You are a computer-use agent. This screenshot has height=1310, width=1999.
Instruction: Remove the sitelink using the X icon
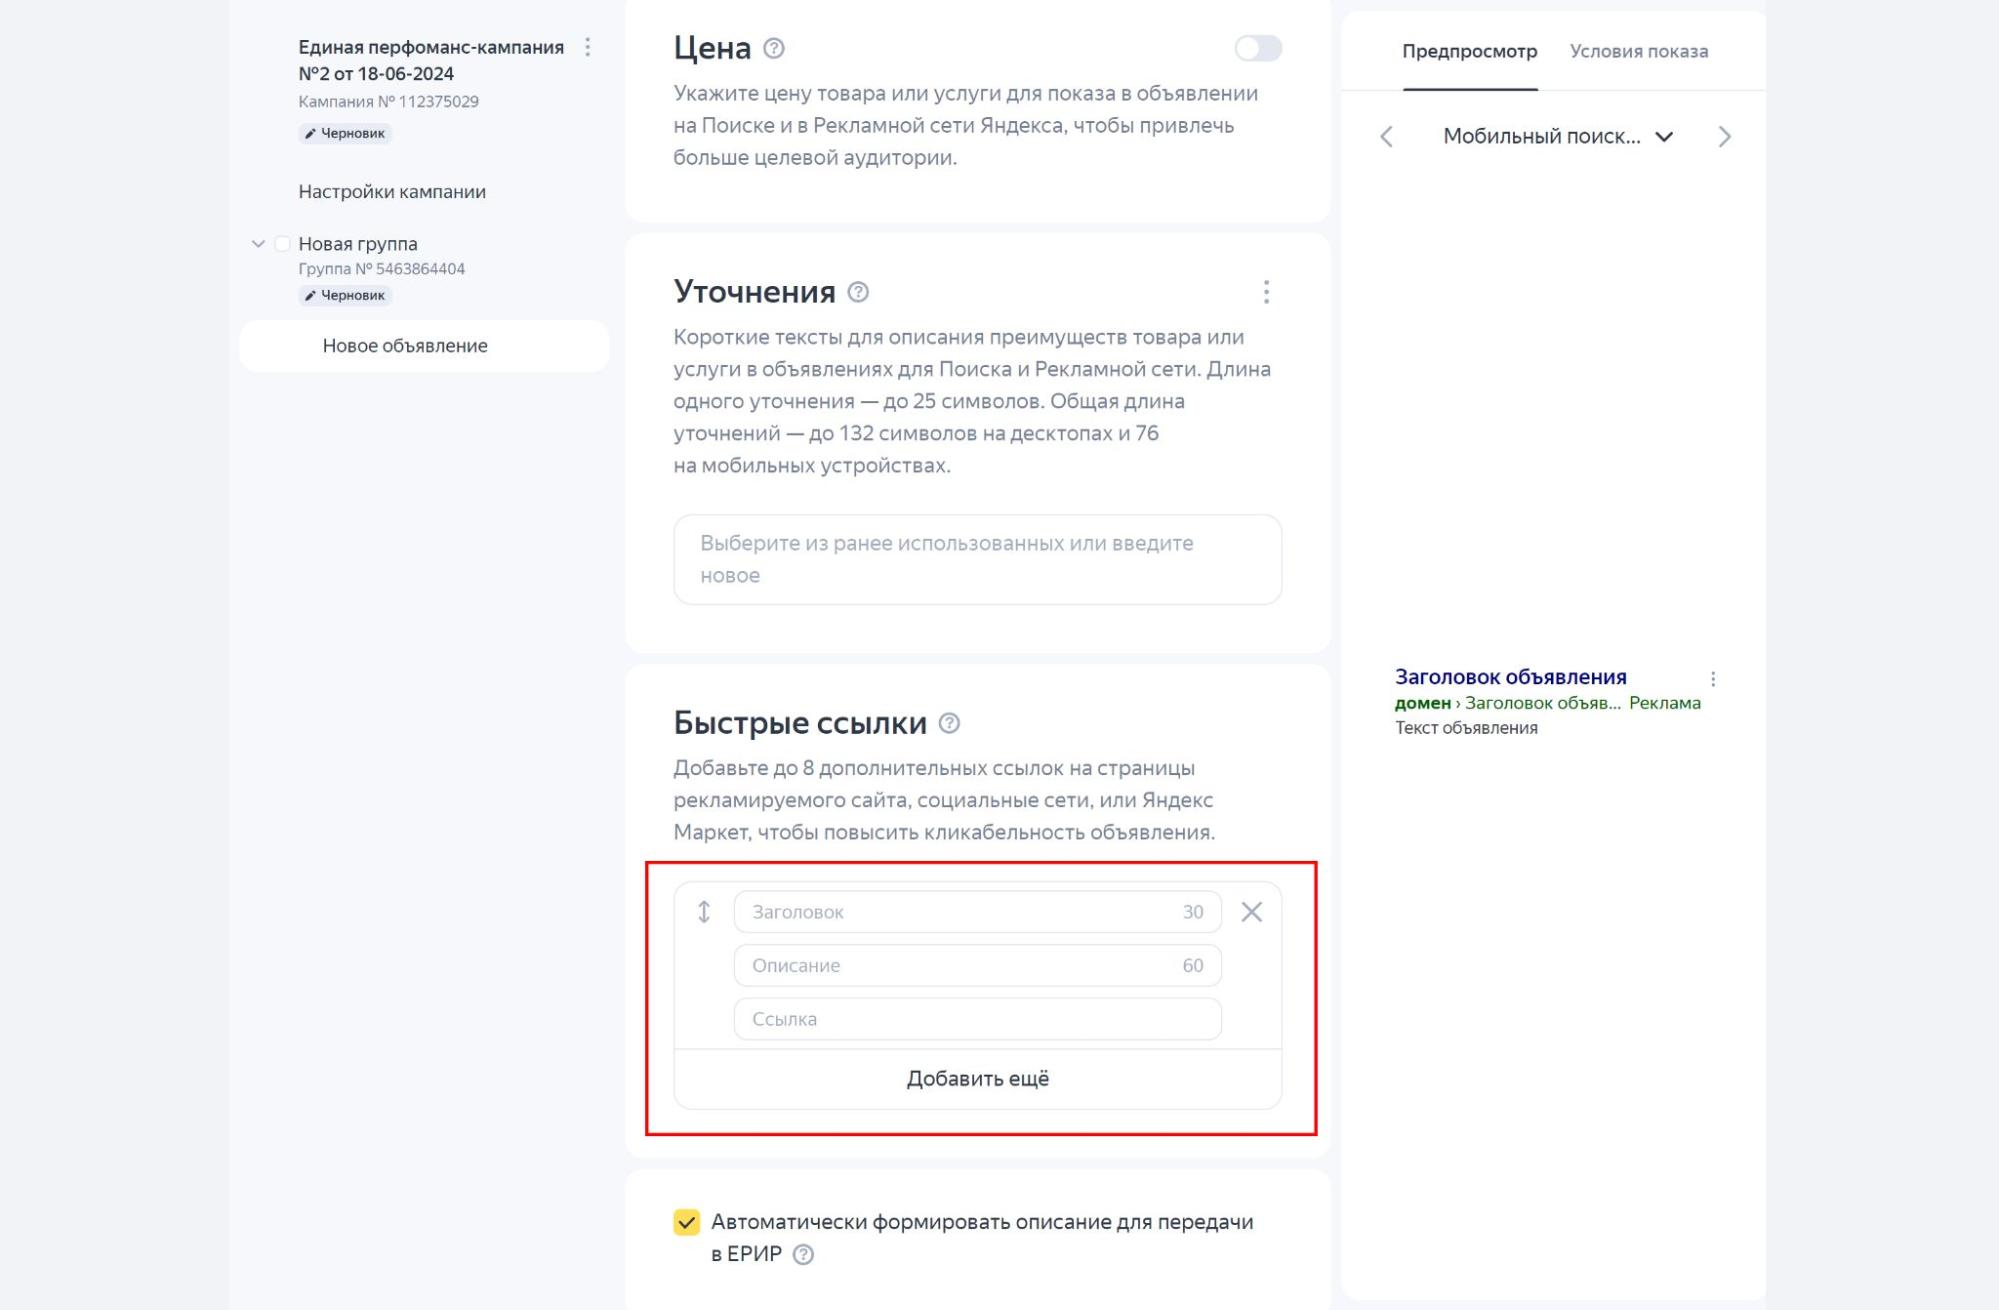(1252, 911)
